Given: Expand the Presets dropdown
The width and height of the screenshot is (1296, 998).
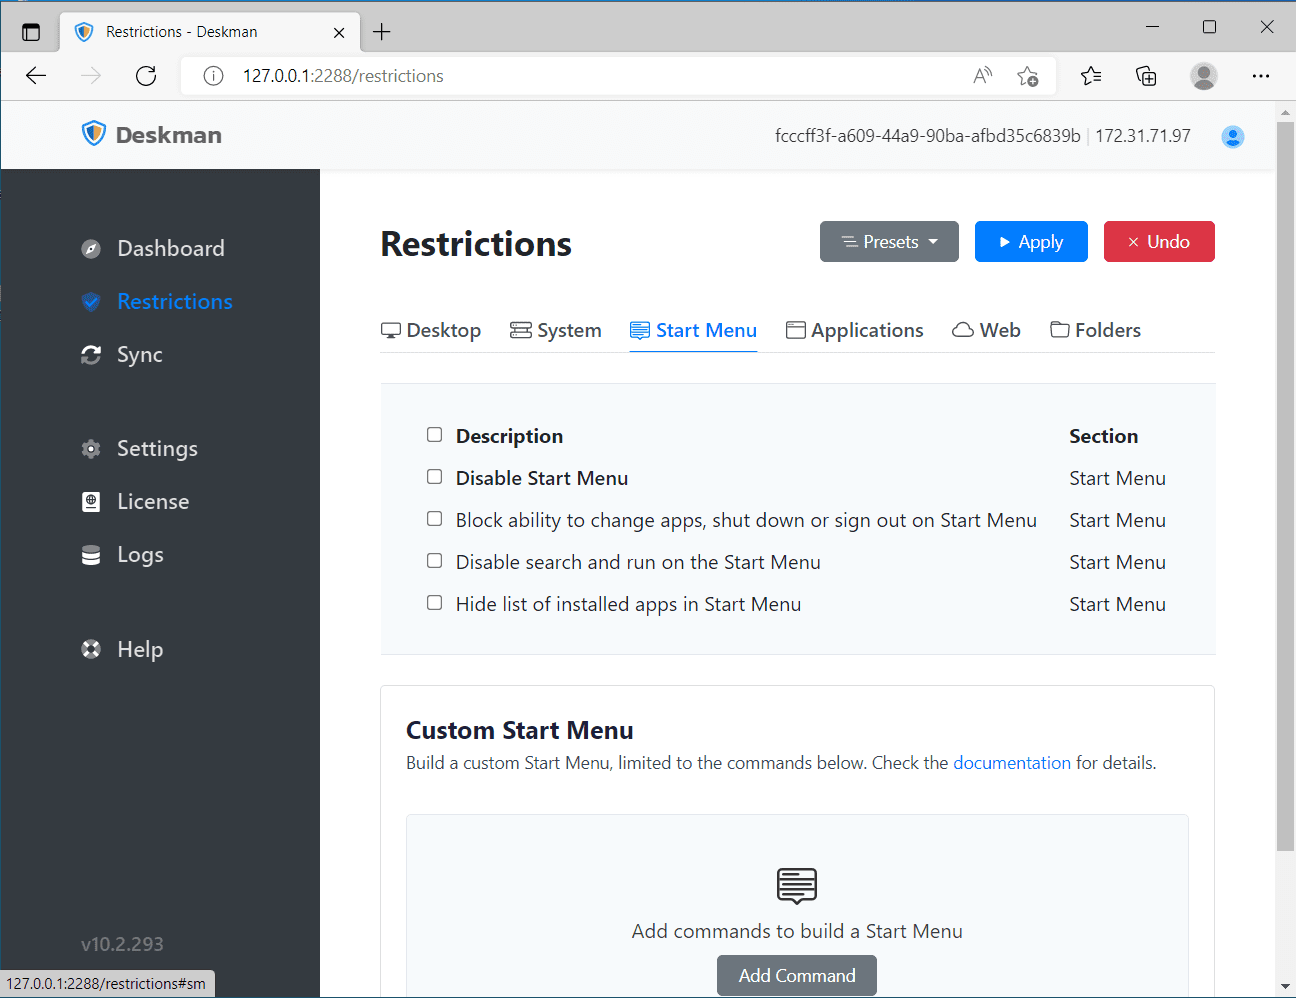Looking at the screenshot, I should (x=889, y=242).
